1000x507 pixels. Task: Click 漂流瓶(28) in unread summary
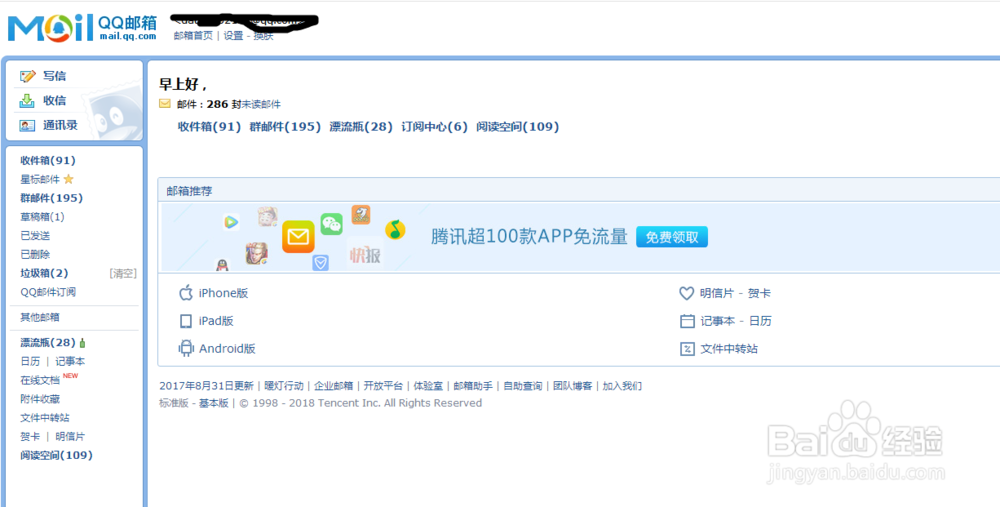coord(361,127)
